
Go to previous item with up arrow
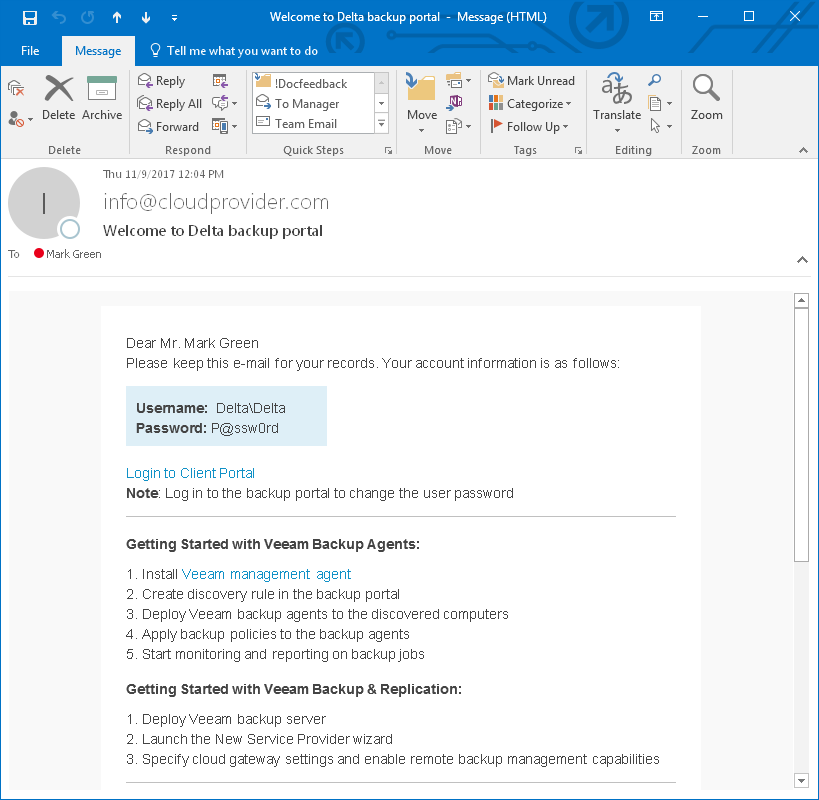pos(117,18)
